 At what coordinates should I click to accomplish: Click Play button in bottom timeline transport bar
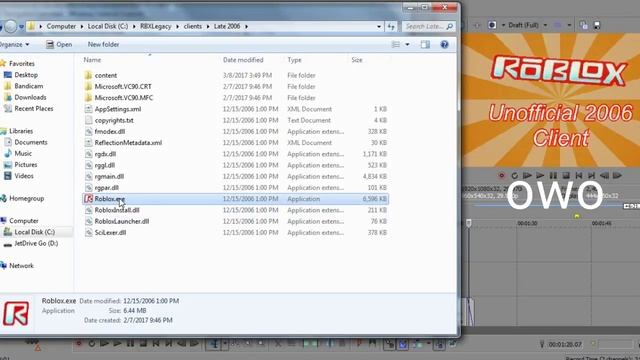117,344
